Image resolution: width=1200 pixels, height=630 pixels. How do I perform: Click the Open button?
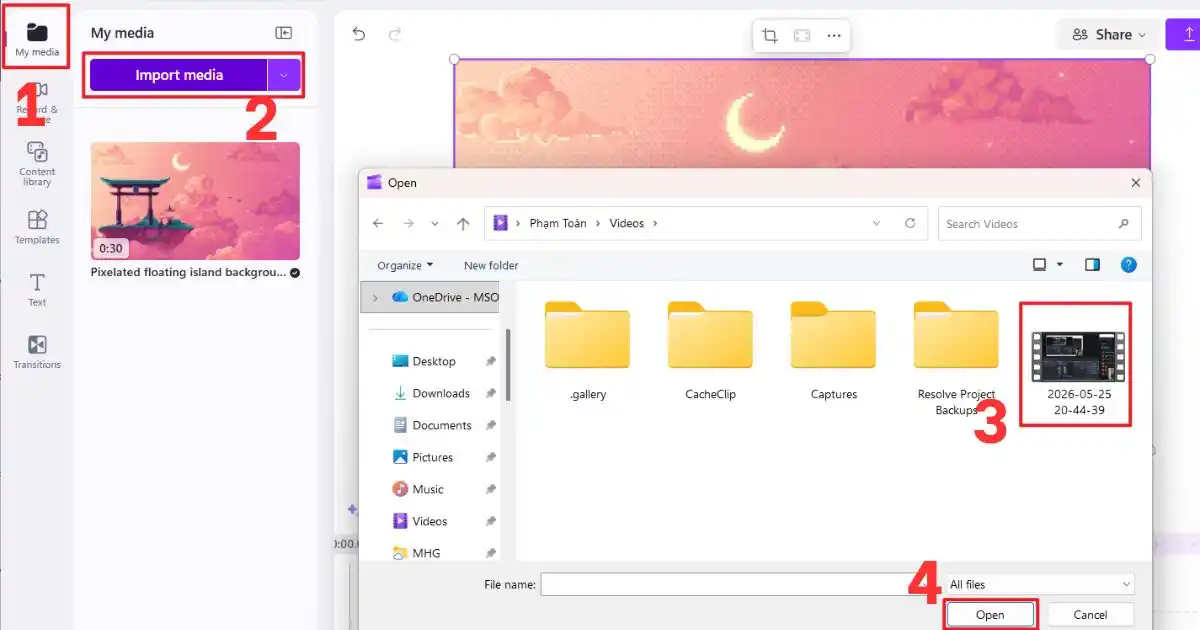pos(990,615)
